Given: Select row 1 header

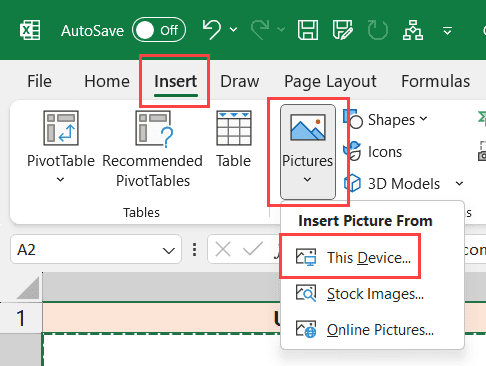Looking at the screenshot, I should tap(21, 318).
